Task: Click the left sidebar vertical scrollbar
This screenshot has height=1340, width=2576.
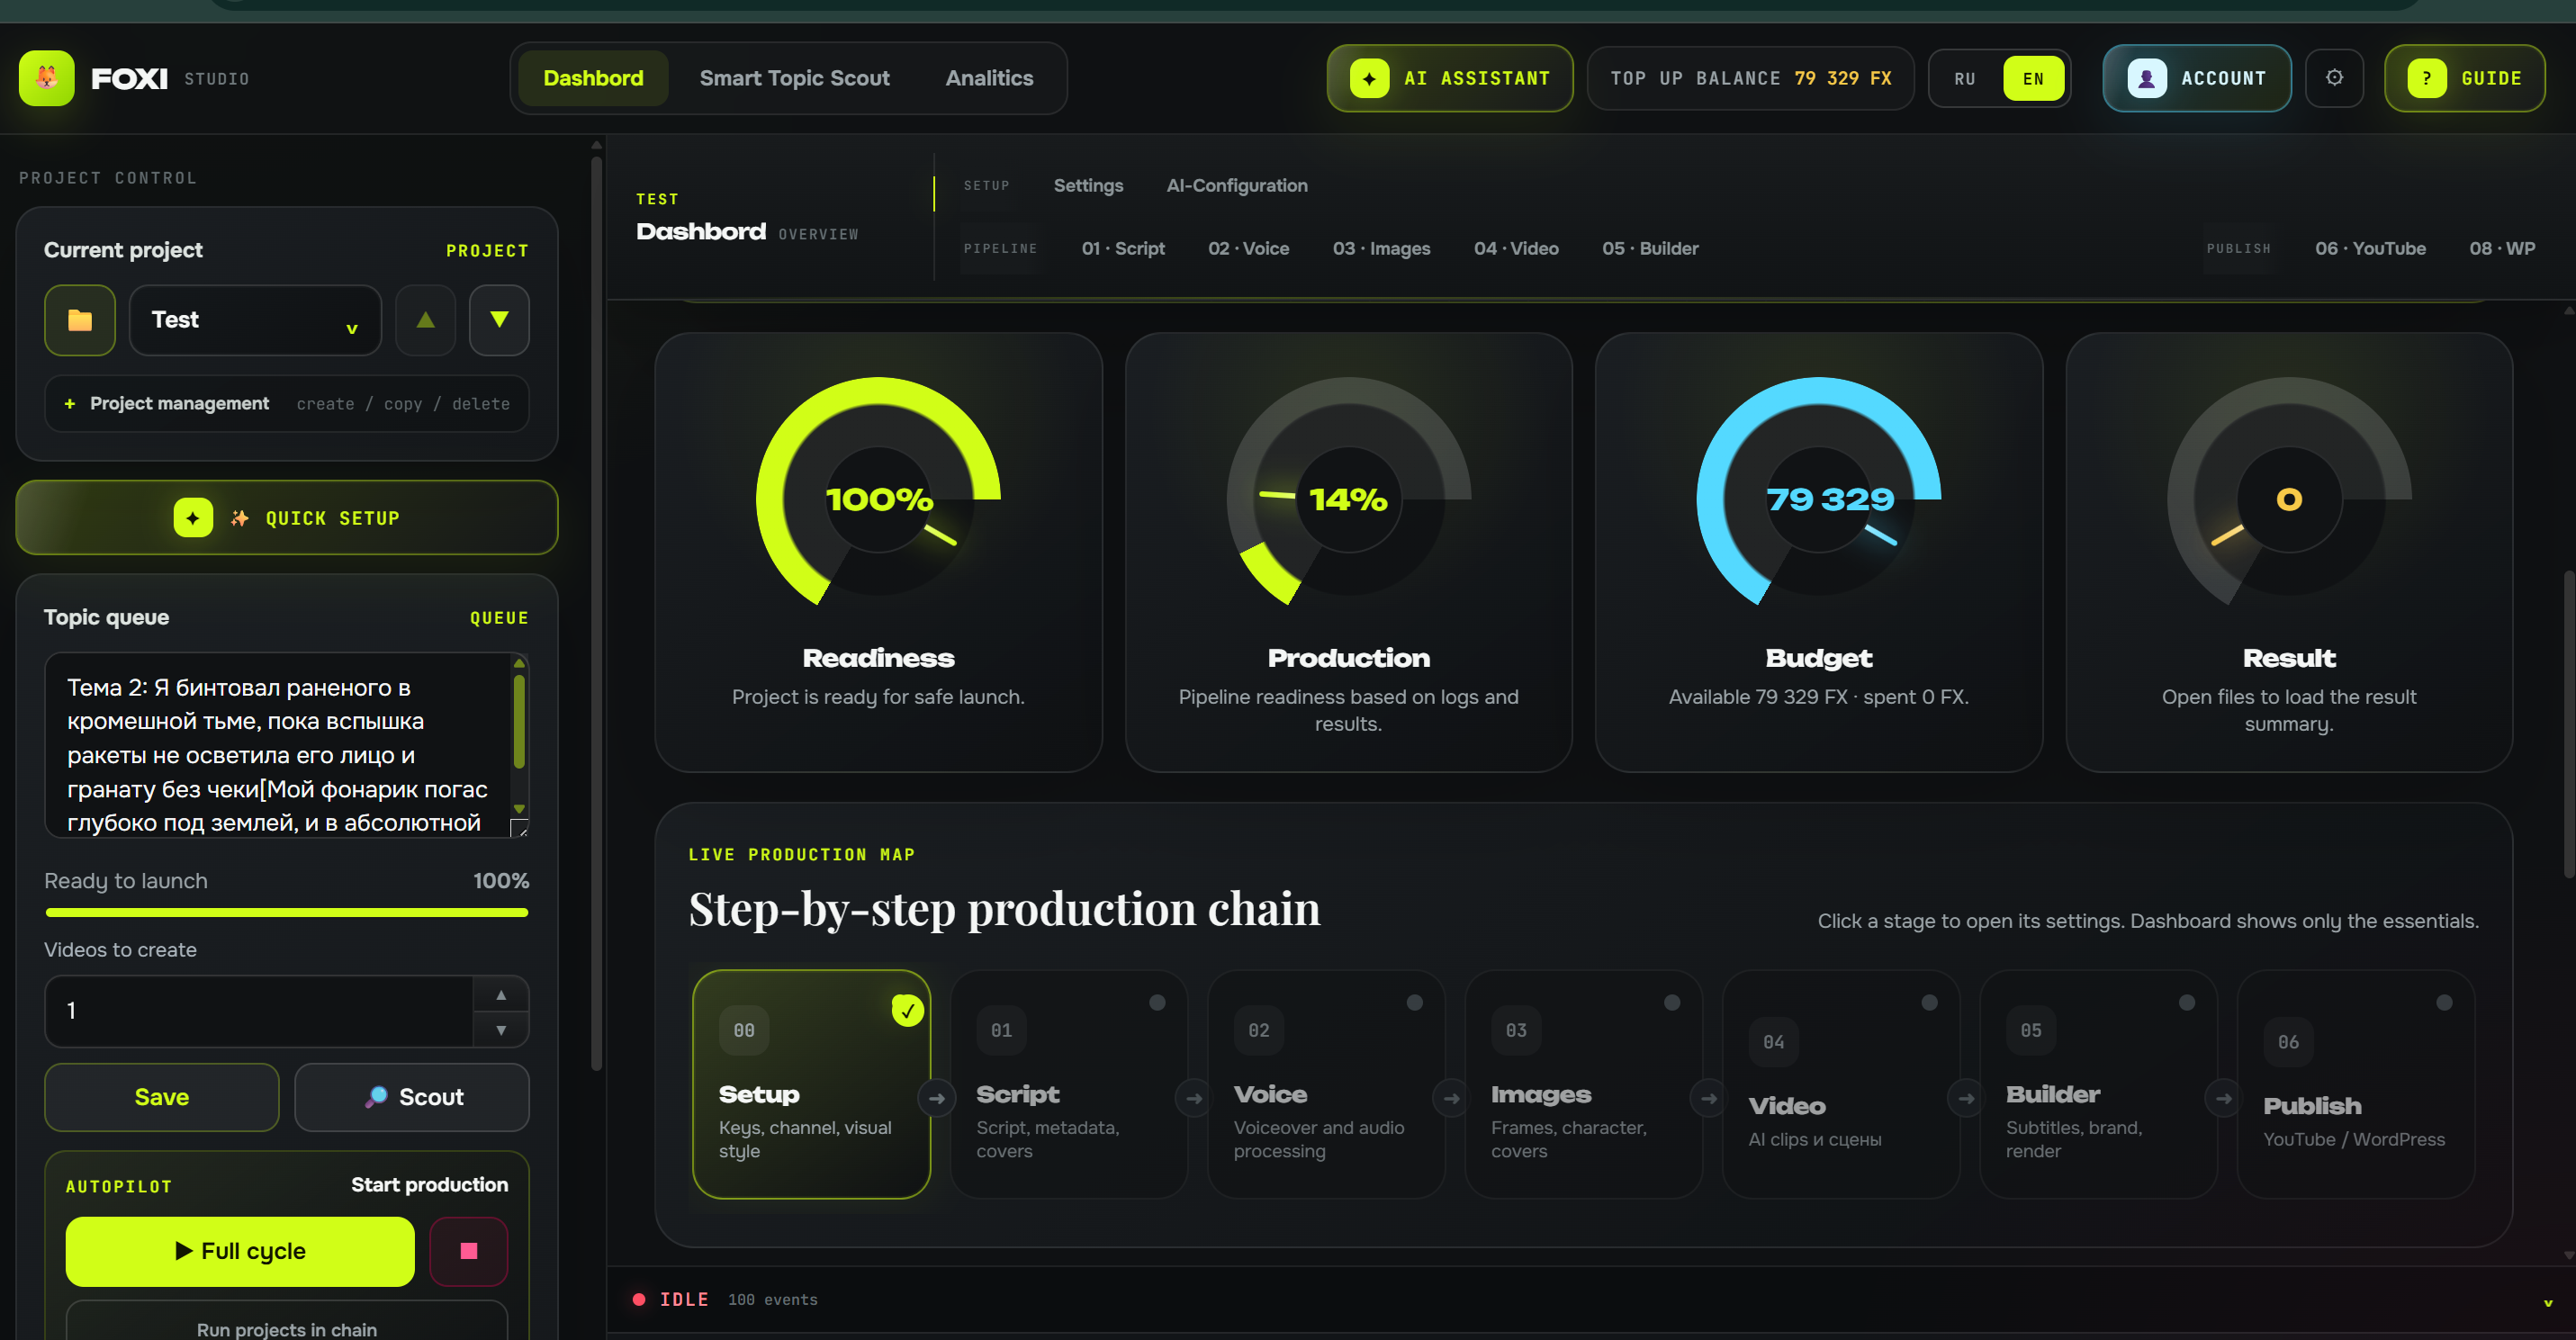Action: (597, 612)
